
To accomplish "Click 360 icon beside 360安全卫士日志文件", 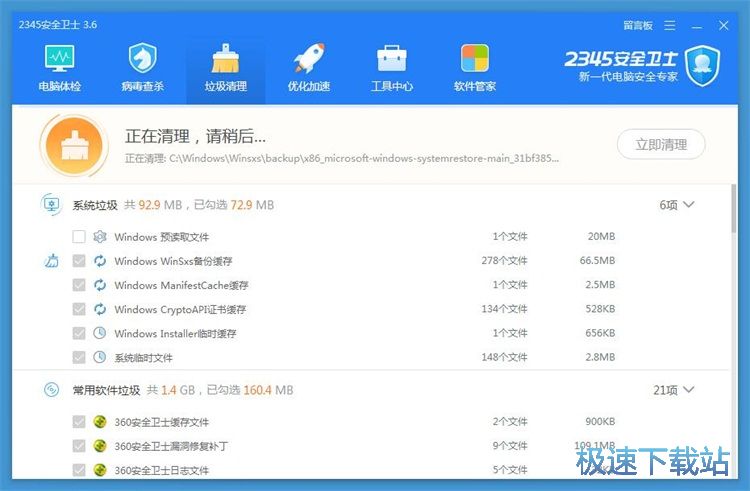I will point(99,470).
